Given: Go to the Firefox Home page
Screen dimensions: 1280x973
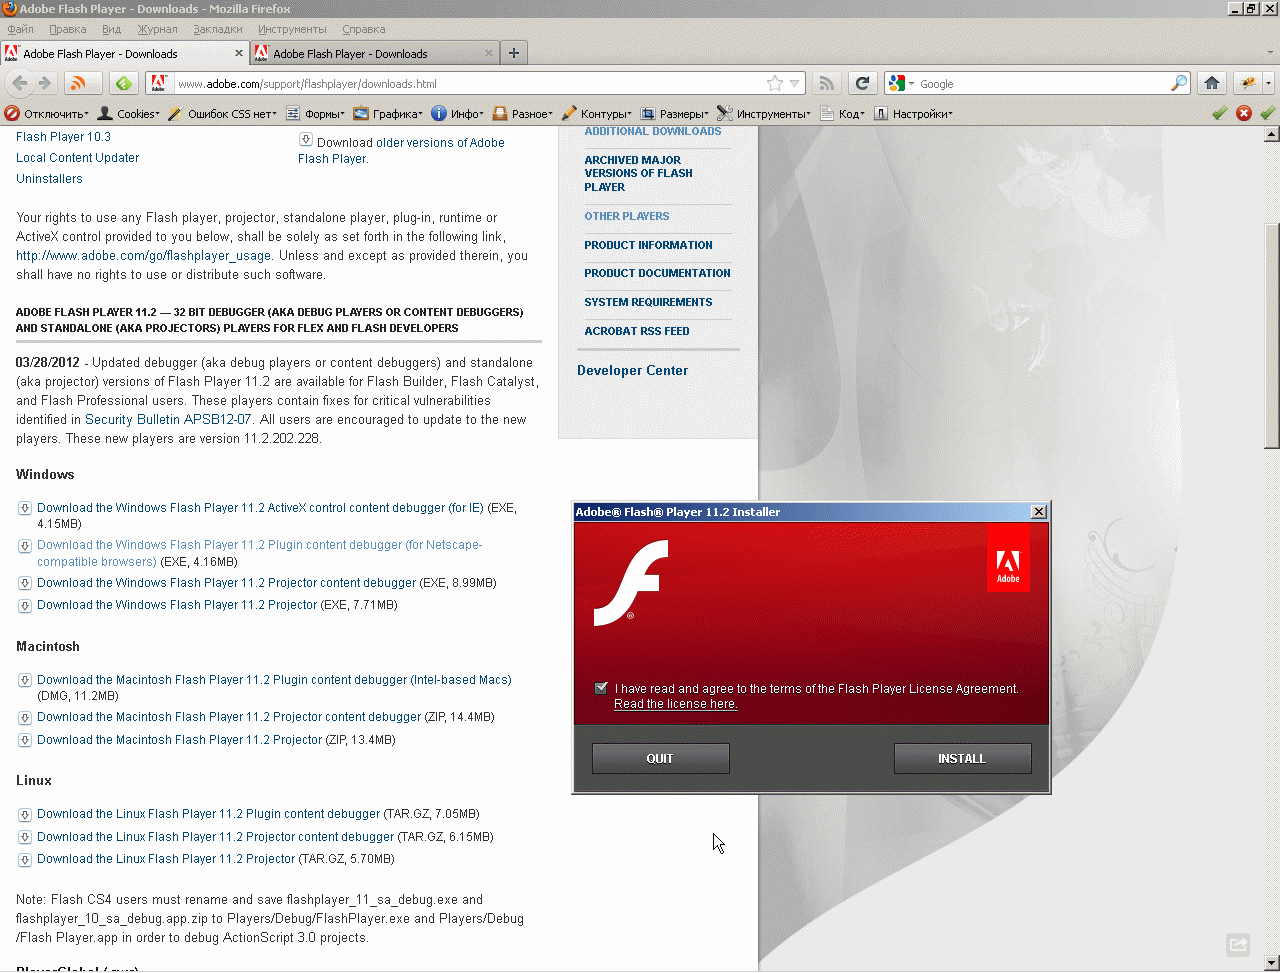Looking at the screenshot, I should tap(1212, 84).
